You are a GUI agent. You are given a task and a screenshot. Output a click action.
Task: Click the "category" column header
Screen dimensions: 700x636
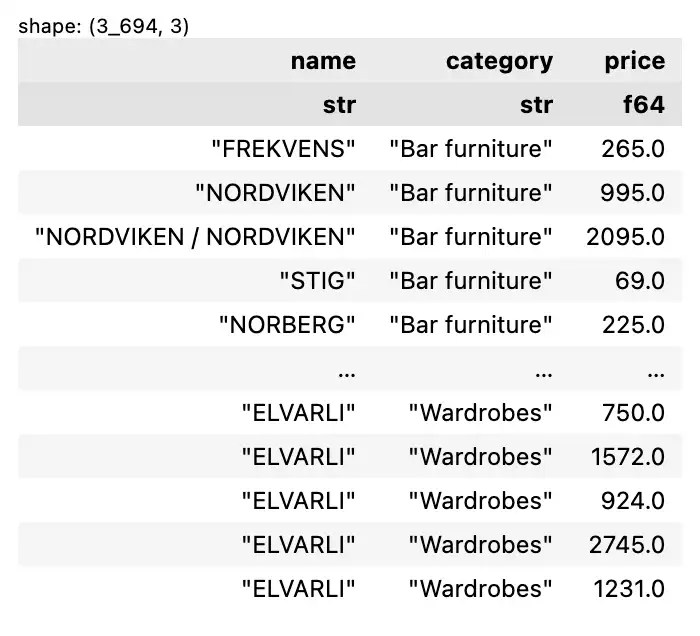[x=499, y=61]
